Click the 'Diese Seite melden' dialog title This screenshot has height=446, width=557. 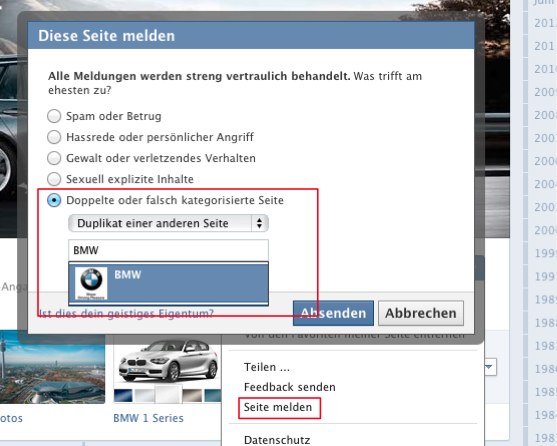pyautogui.click(x=107, y=36)
